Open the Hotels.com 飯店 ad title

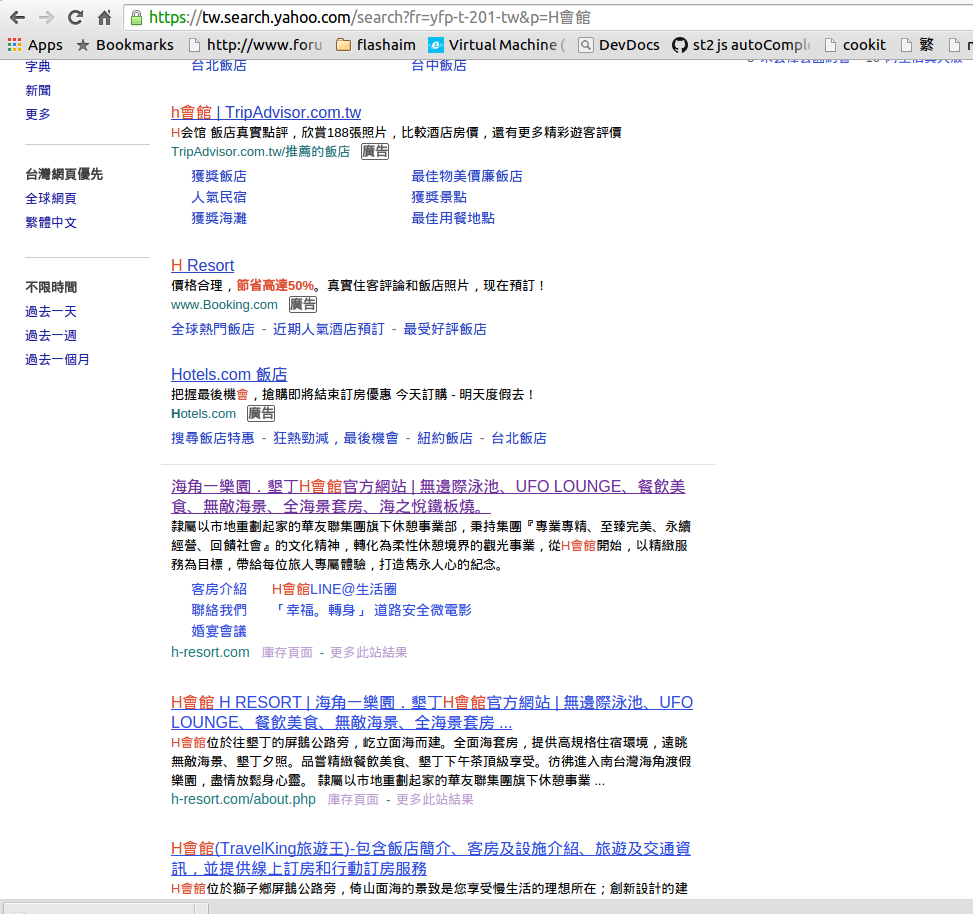(229, 375)
